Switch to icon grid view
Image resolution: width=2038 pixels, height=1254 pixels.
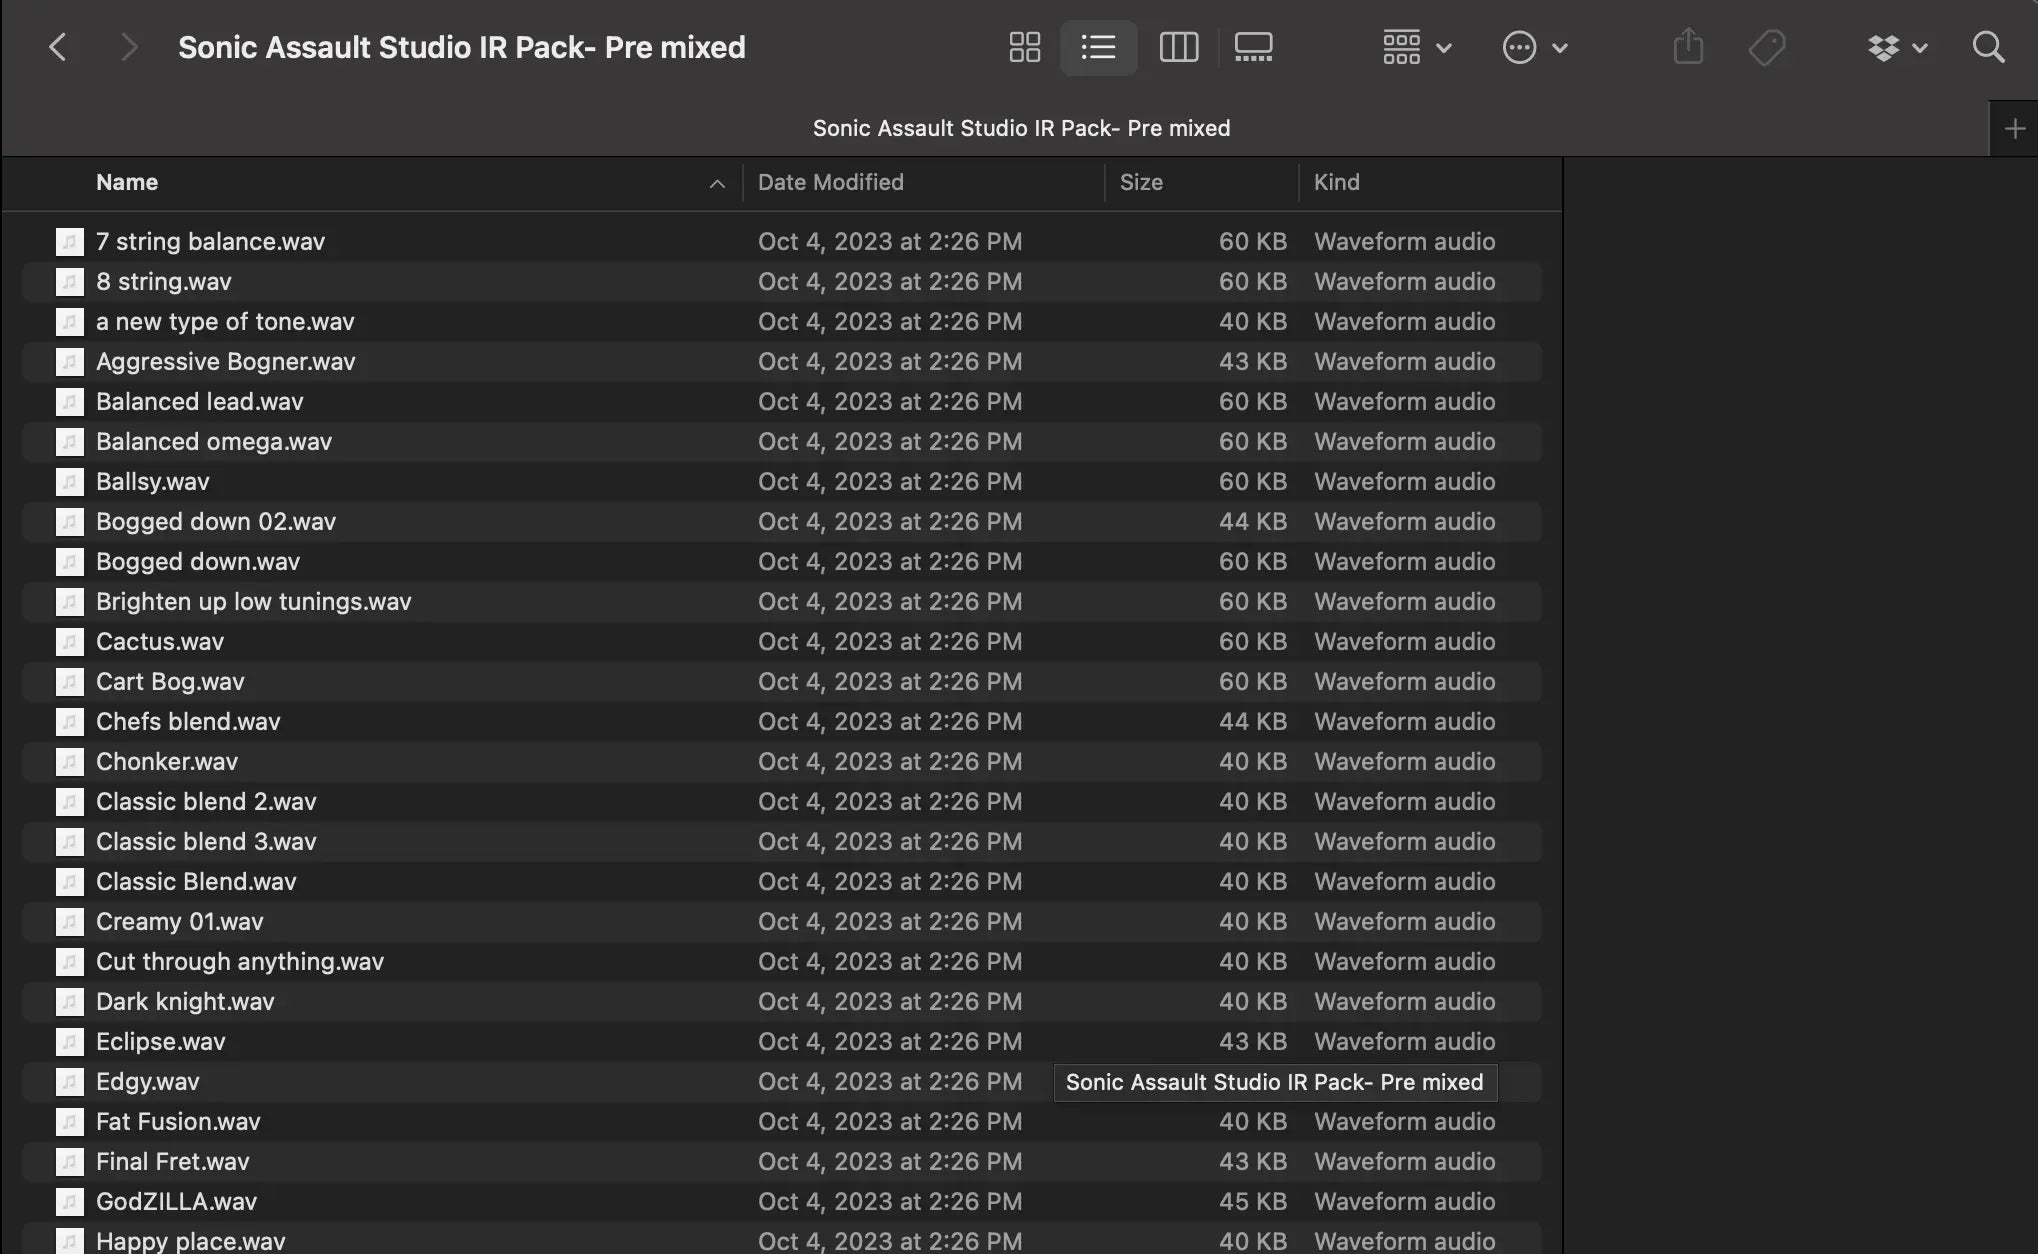1024,47
